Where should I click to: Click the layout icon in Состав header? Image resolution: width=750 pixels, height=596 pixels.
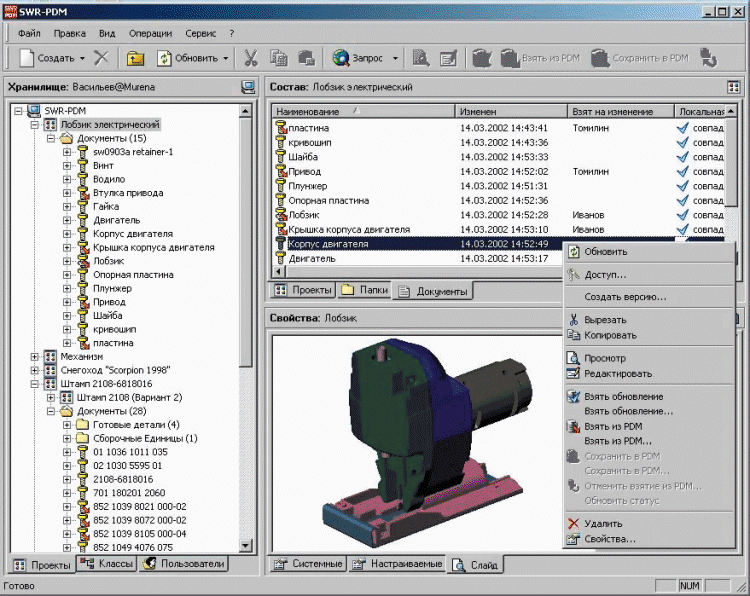733,87
